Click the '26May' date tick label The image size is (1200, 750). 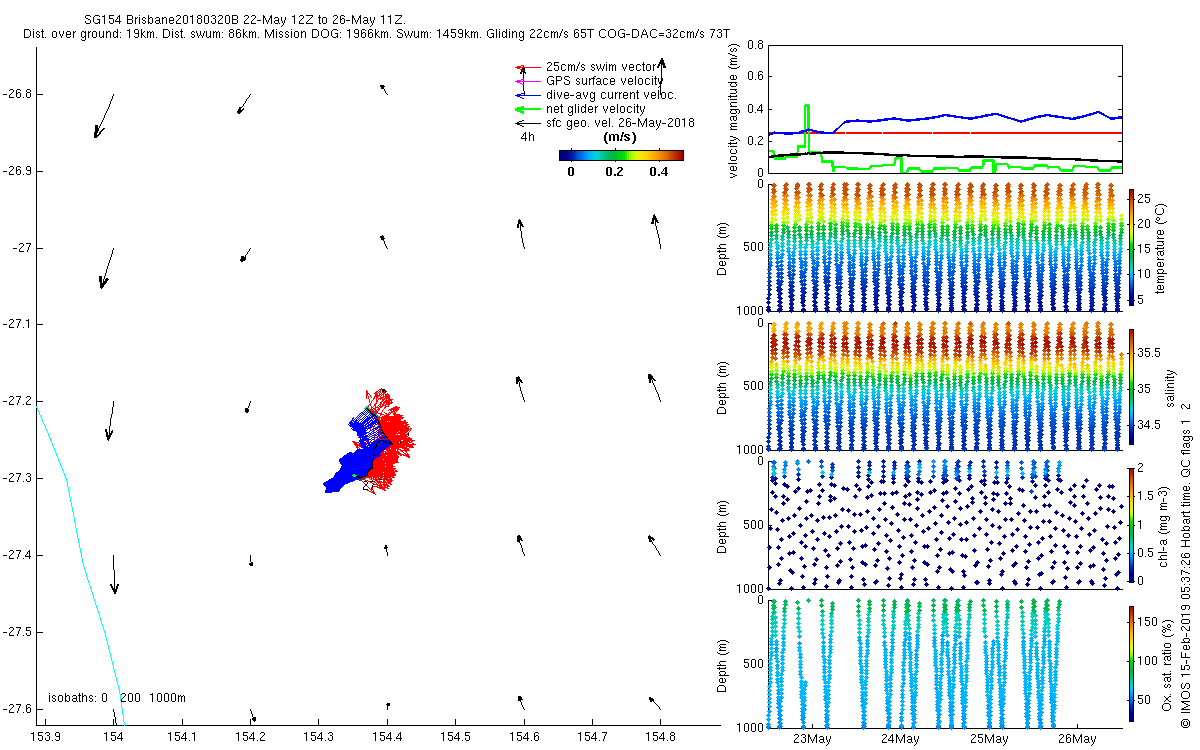(1076, 739)
